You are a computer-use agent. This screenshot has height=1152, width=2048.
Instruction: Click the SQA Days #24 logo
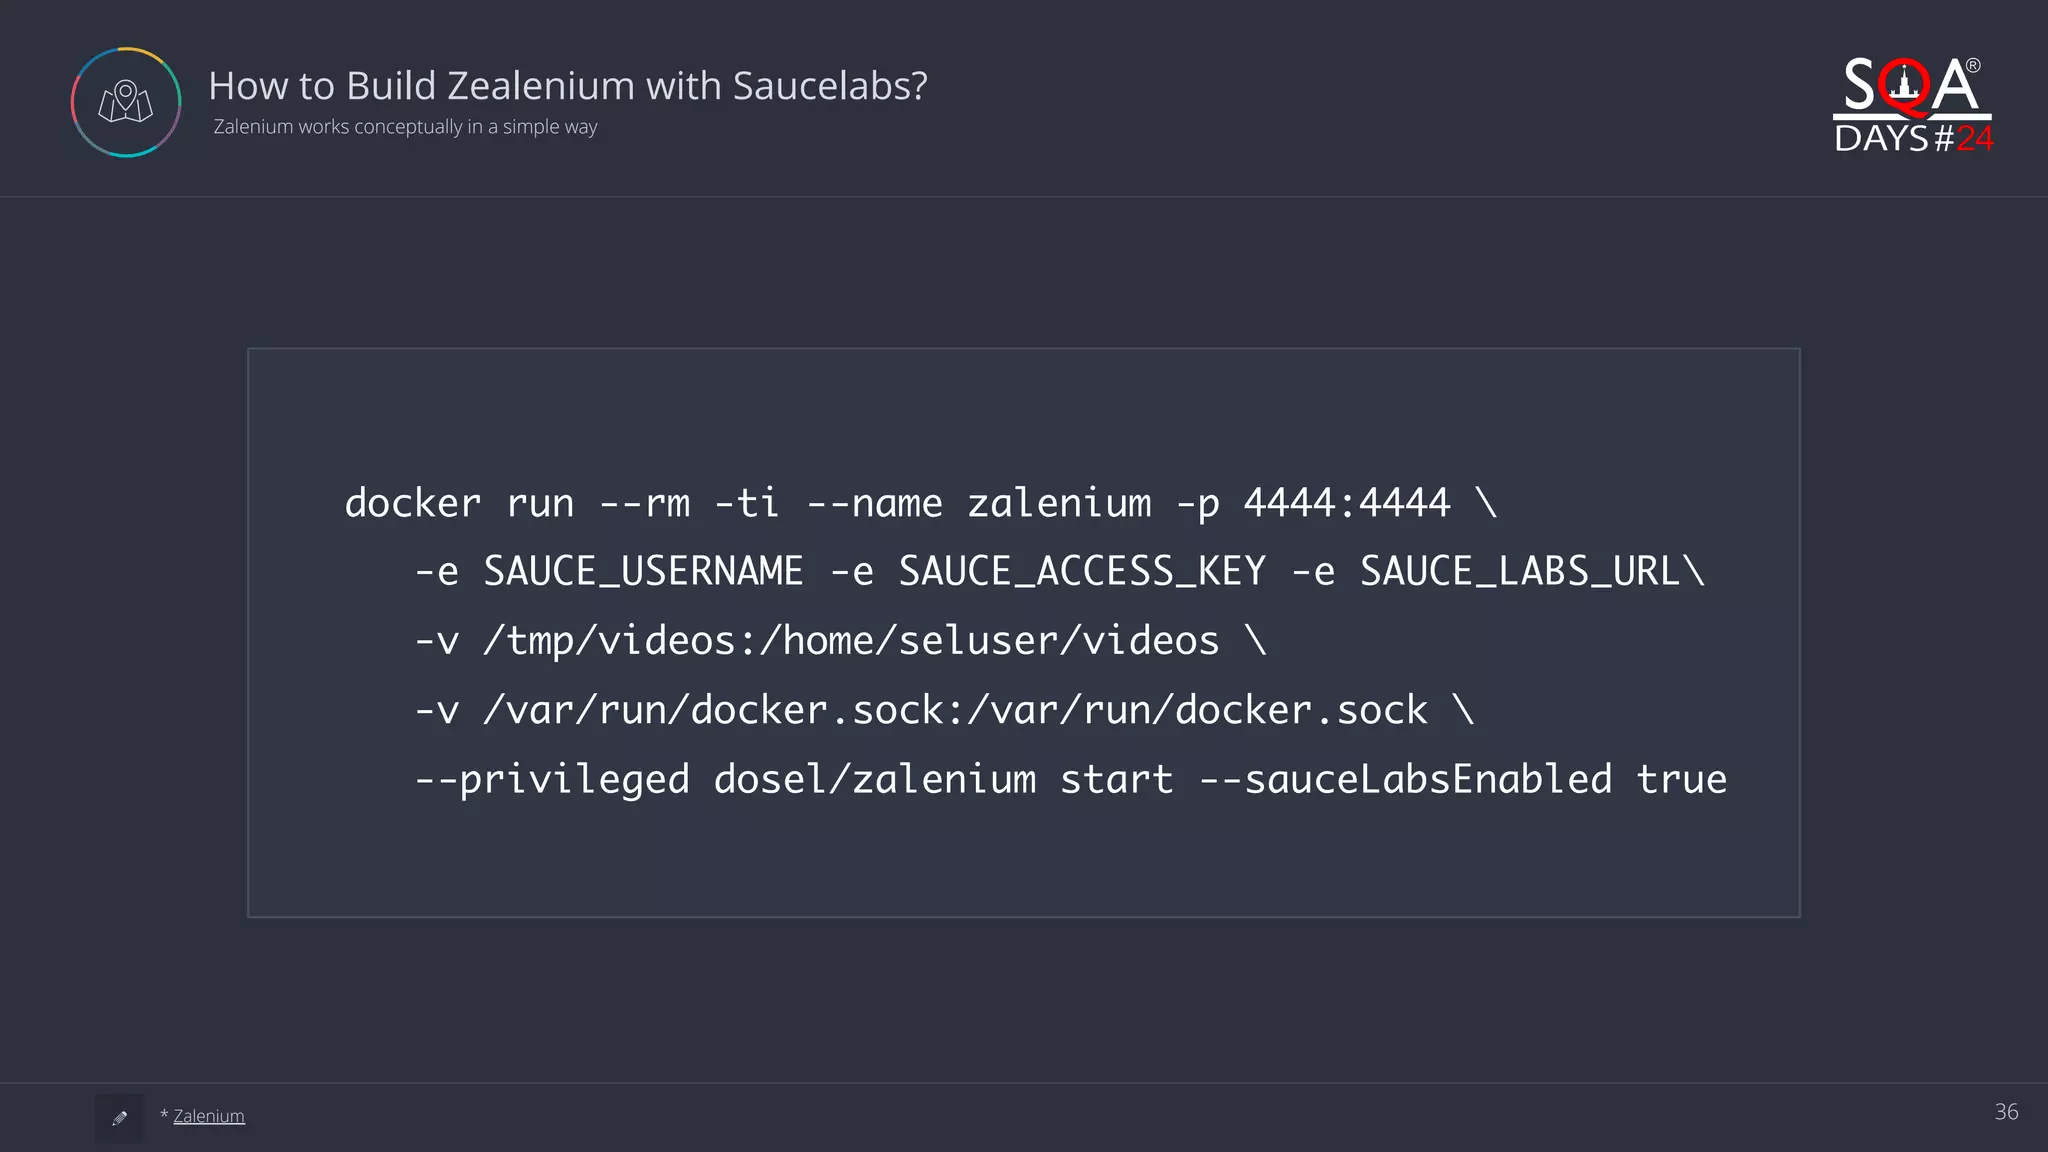coord(1911,104)
